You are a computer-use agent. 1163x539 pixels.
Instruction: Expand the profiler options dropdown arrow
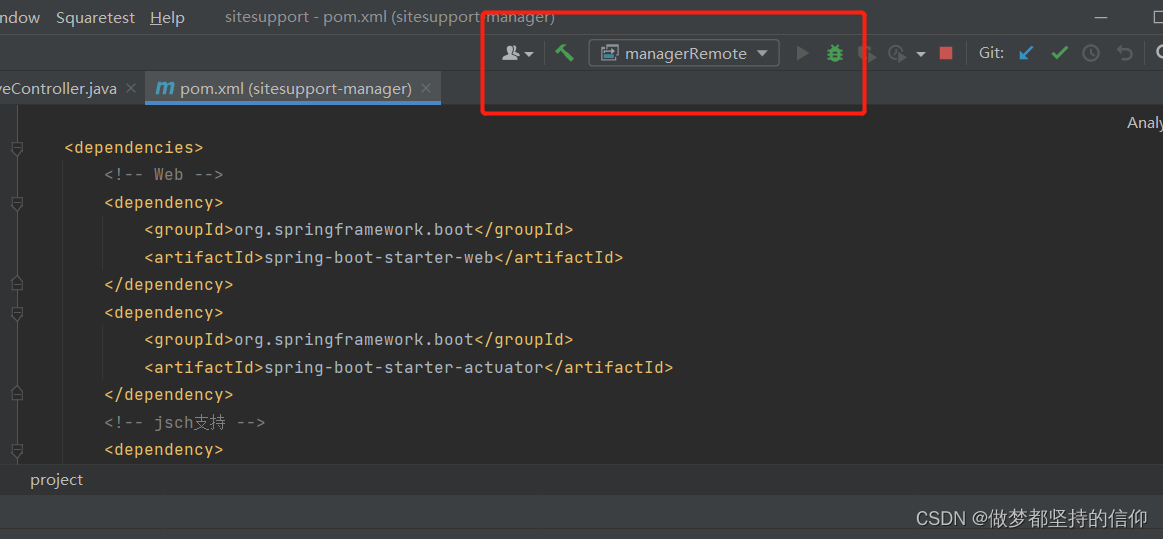(920, 54)
